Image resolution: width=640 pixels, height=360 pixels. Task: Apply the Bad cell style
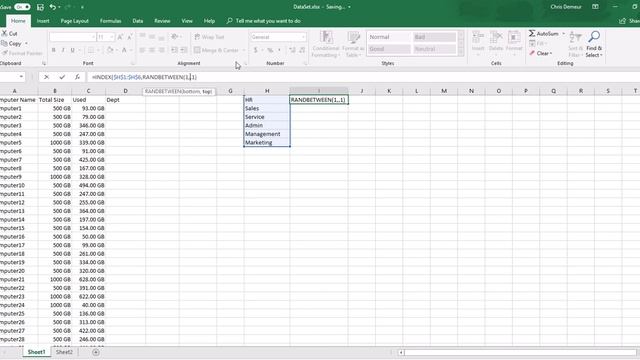pos(434,37)
